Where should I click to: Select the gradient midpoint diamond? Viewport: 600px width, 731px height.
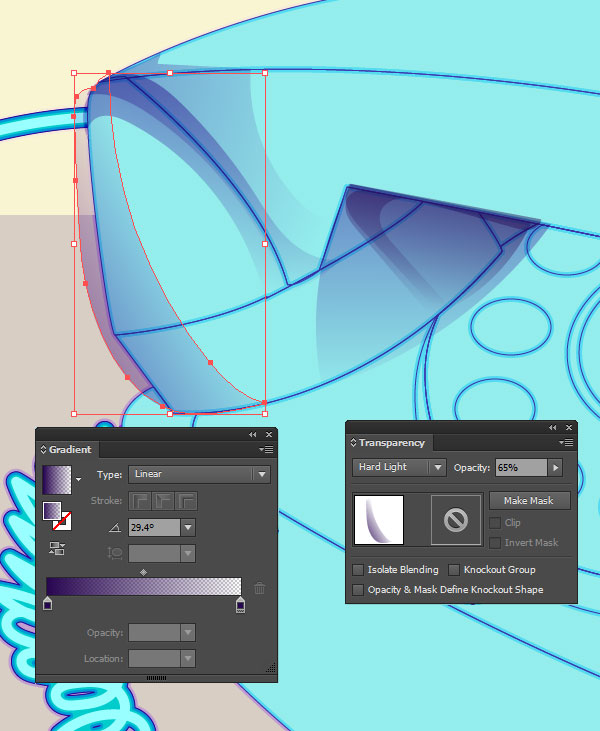[144, 572]
